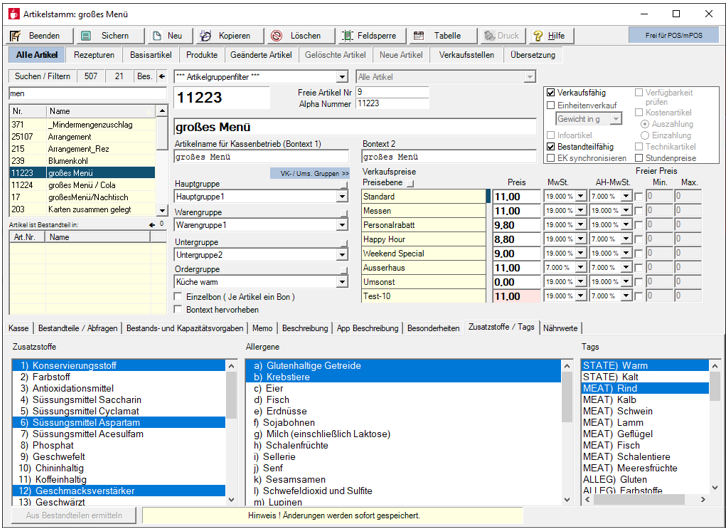Viewport: 727px width, 528px height.
Task: Click the arrow next to Bes. in search bar
Action: (x=161, y=76)
